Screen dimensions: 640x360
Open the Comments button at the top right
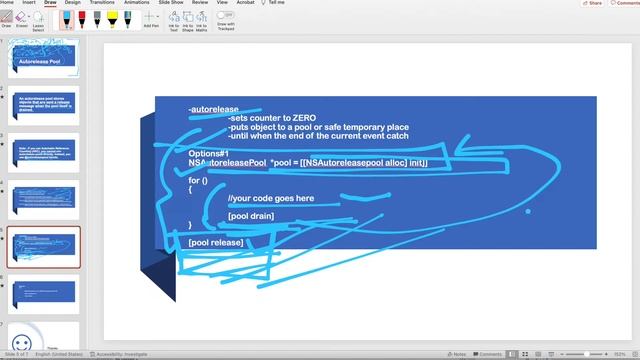point(624,3)
